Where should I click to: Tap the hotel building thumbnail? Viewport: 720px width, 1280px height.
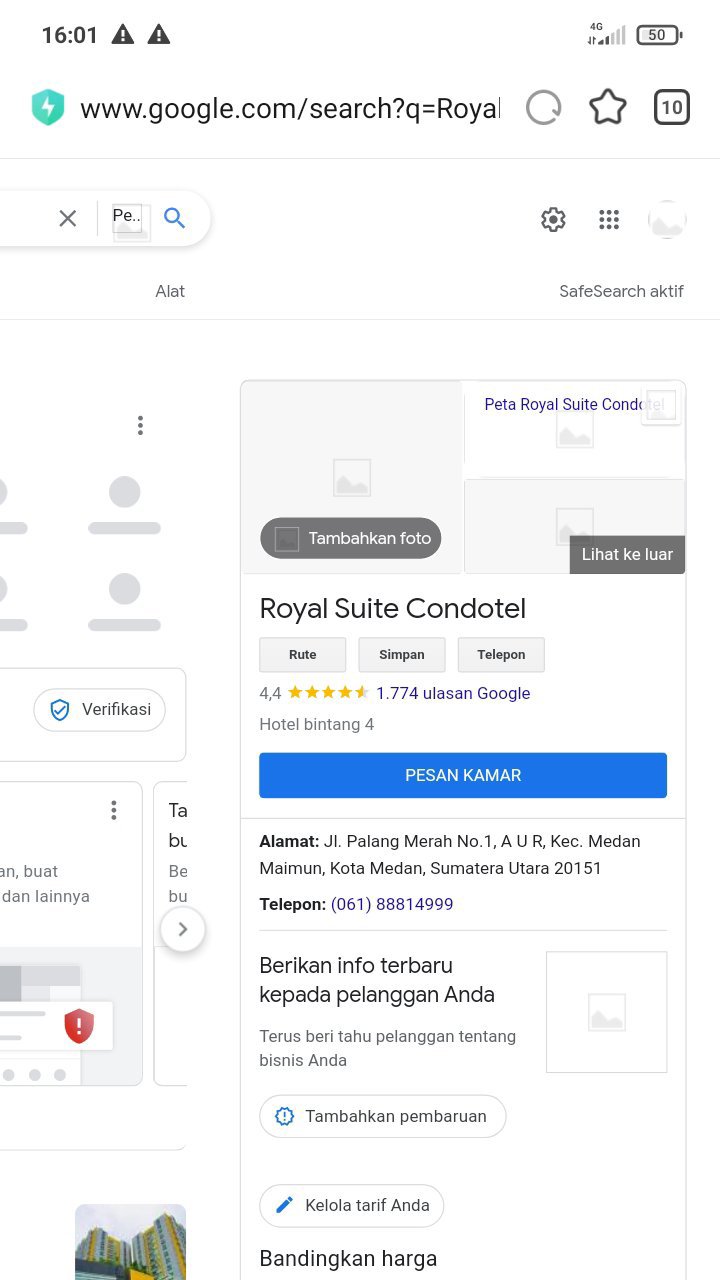click(130, 1242)
